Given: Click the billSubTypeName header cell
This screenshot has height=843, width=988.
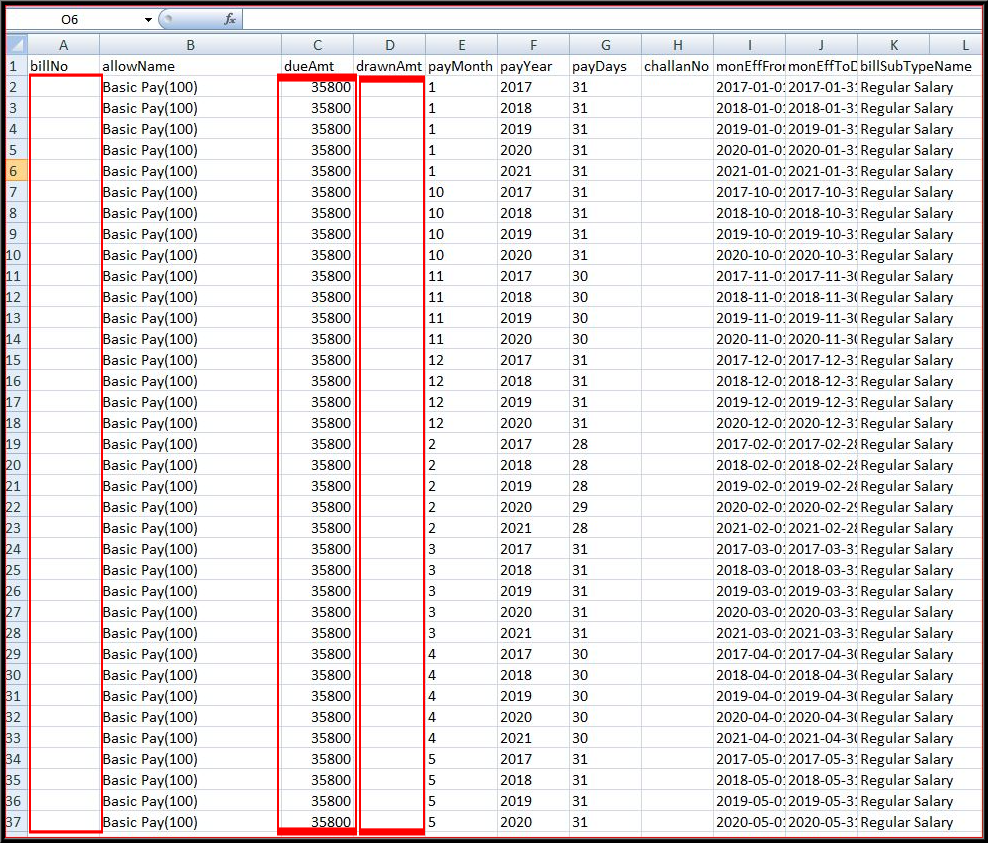Looking at the screenshot, I should coord(916,66).
